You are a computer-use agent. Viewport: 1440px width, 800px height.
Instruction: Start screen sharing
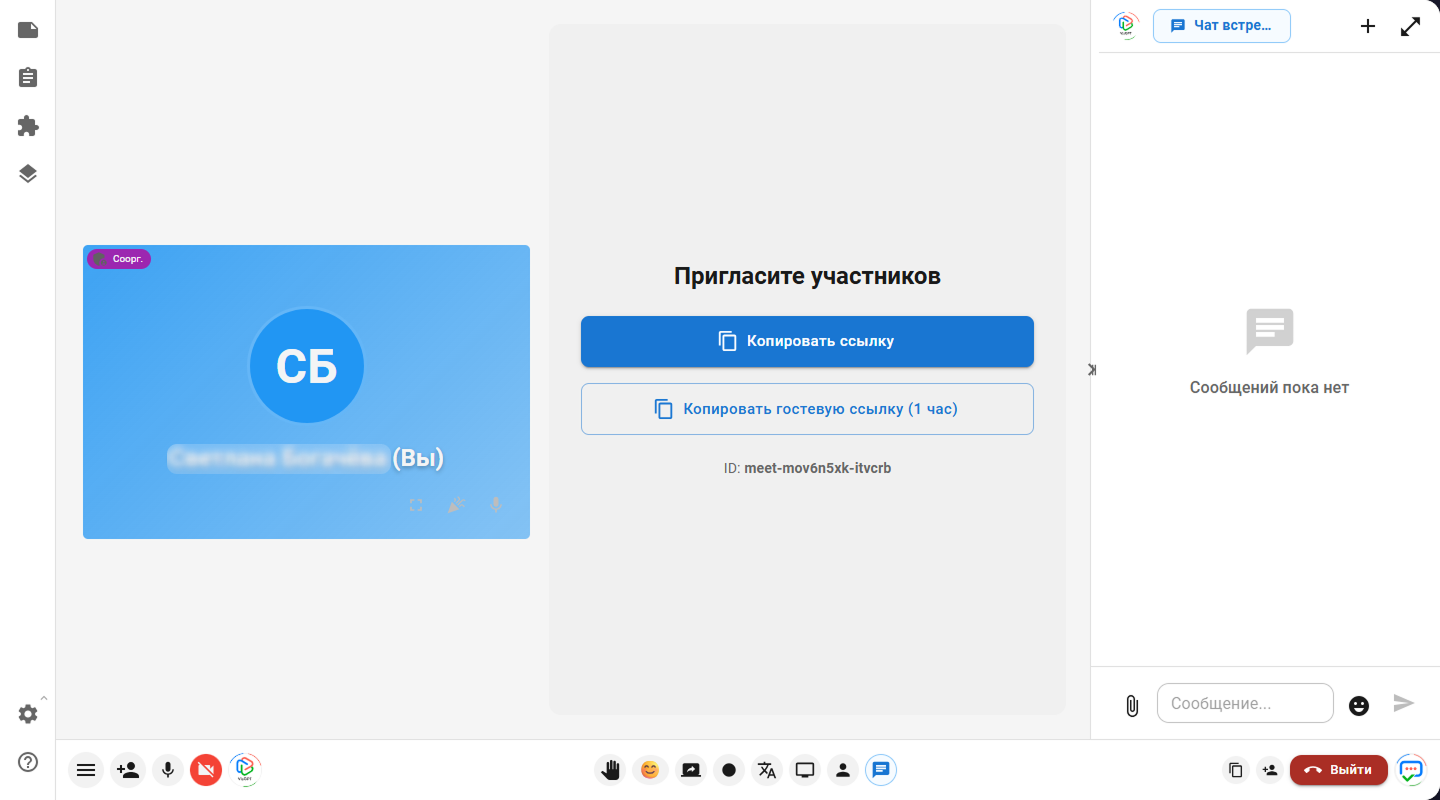click(691, 770)
